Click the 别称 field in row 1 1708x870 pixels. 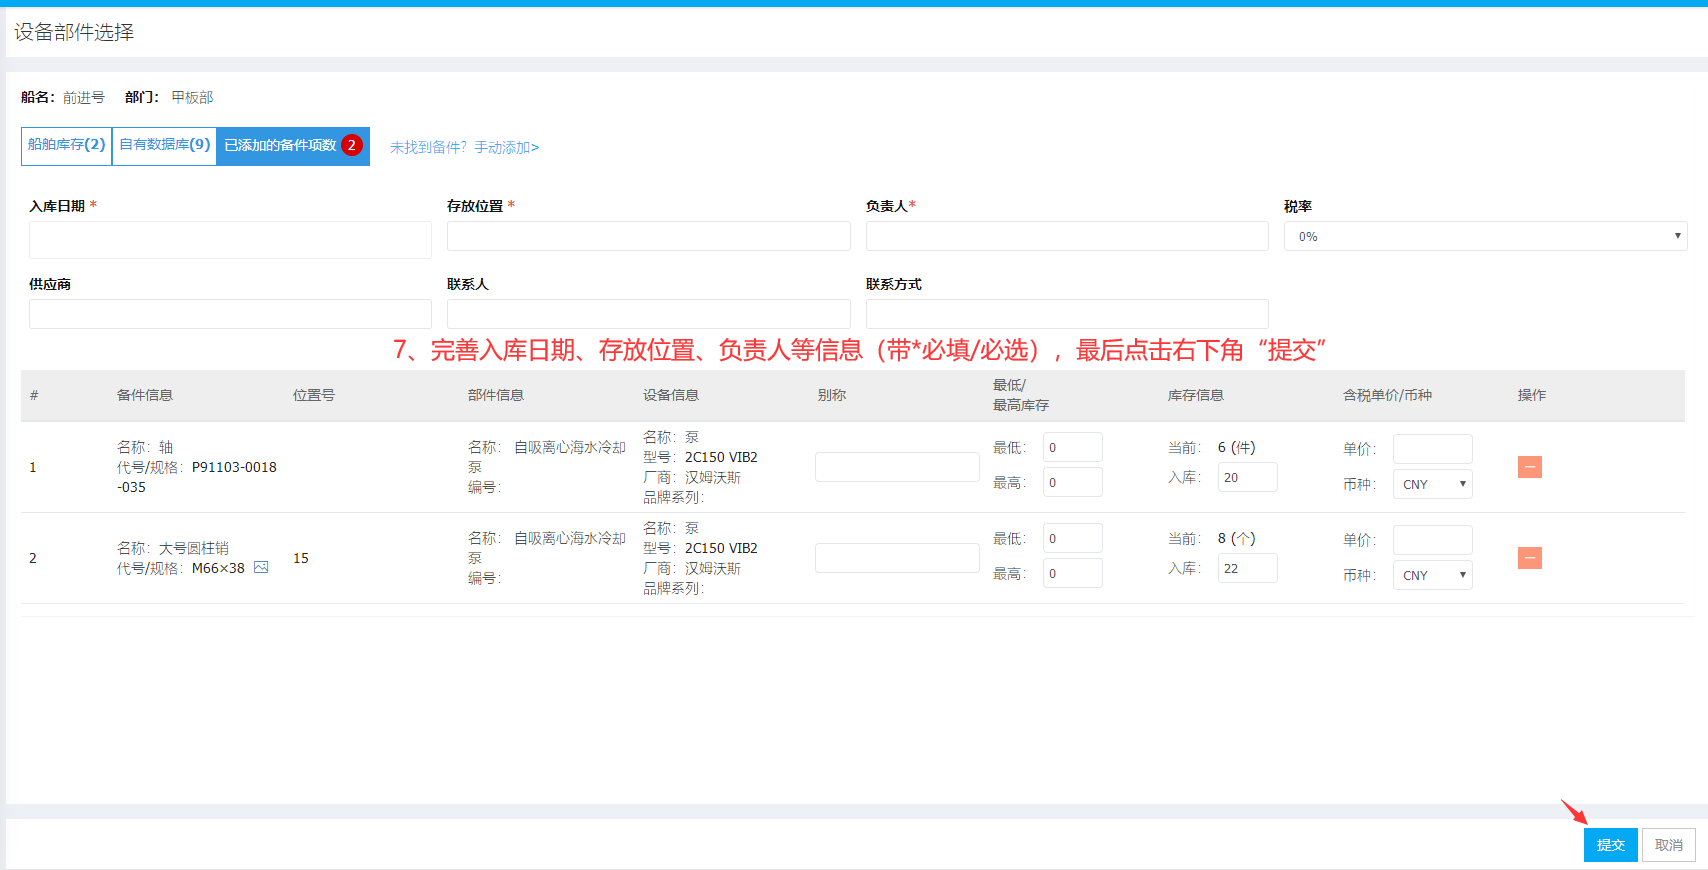[x=897, y=467]
